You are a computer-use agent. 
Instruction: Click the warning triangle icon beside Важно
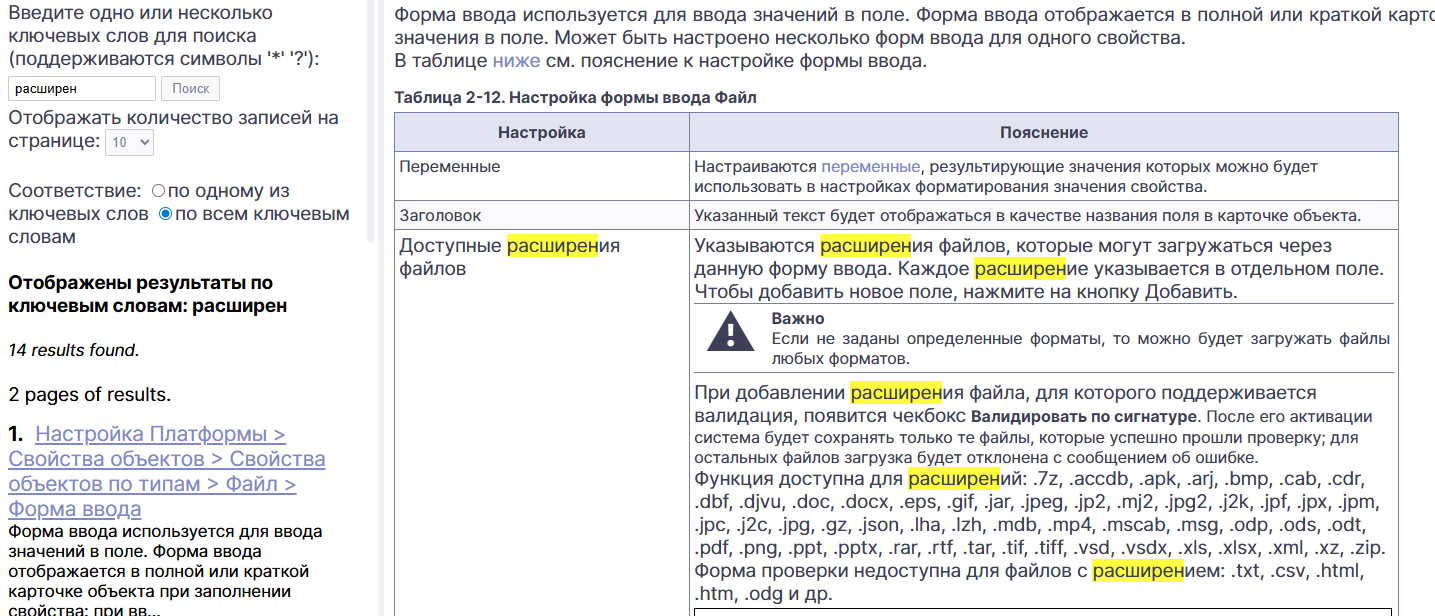(731, 330)
